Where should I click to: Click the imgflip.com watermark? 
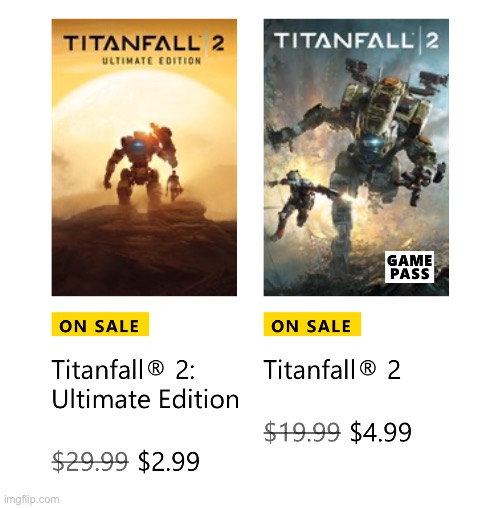[x=32, y=499]
